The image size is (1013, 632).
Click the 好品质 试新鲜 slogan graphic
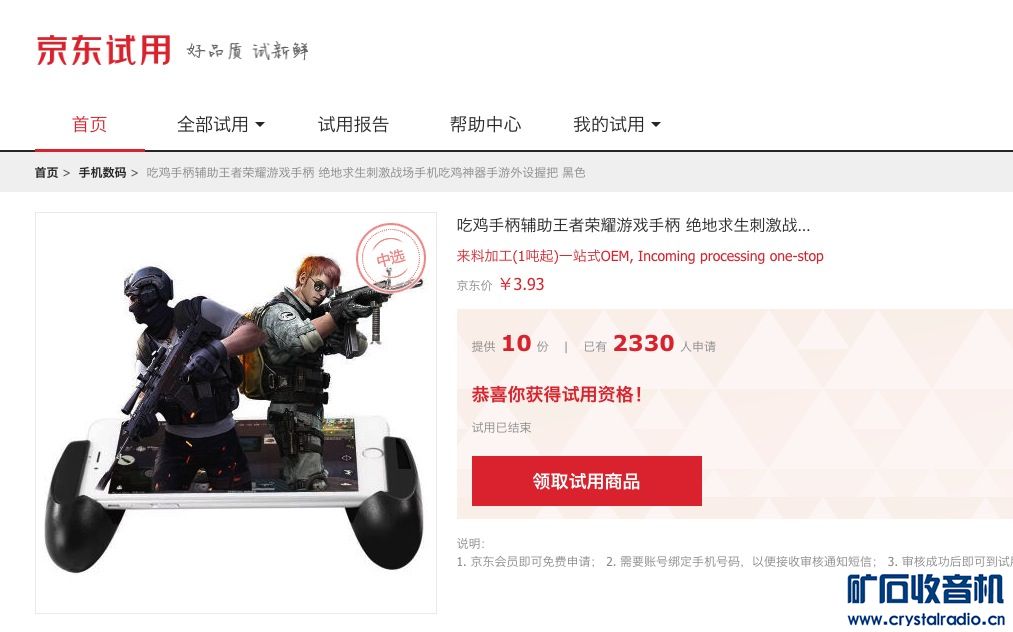[x=248, y=51]
